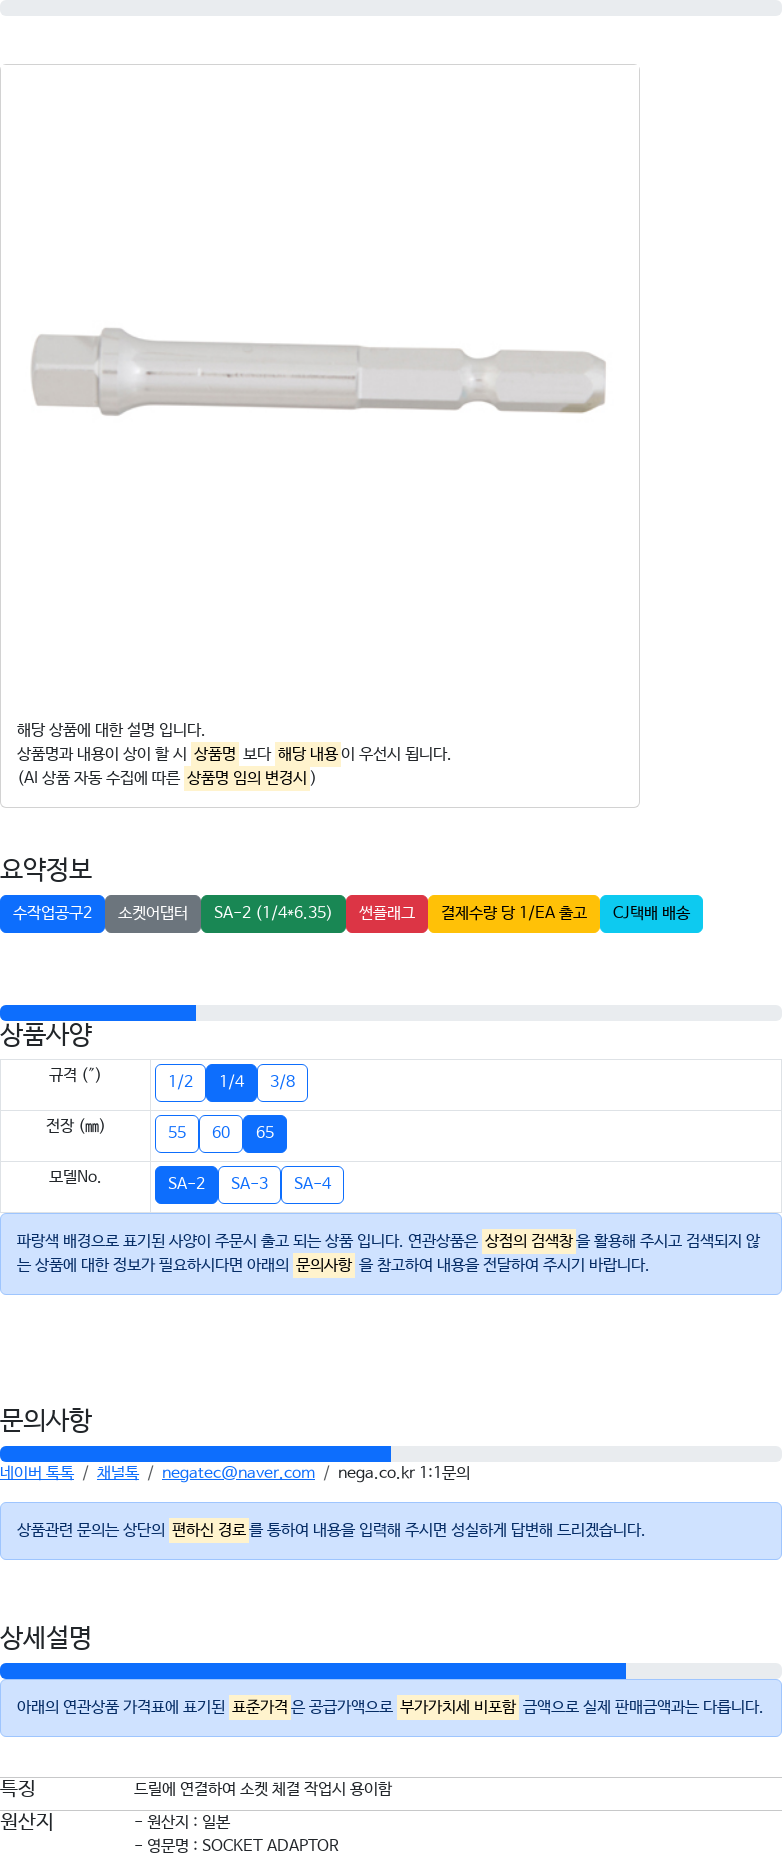
Task: Choose the 60 mm length option
Action: (221, 1133)
